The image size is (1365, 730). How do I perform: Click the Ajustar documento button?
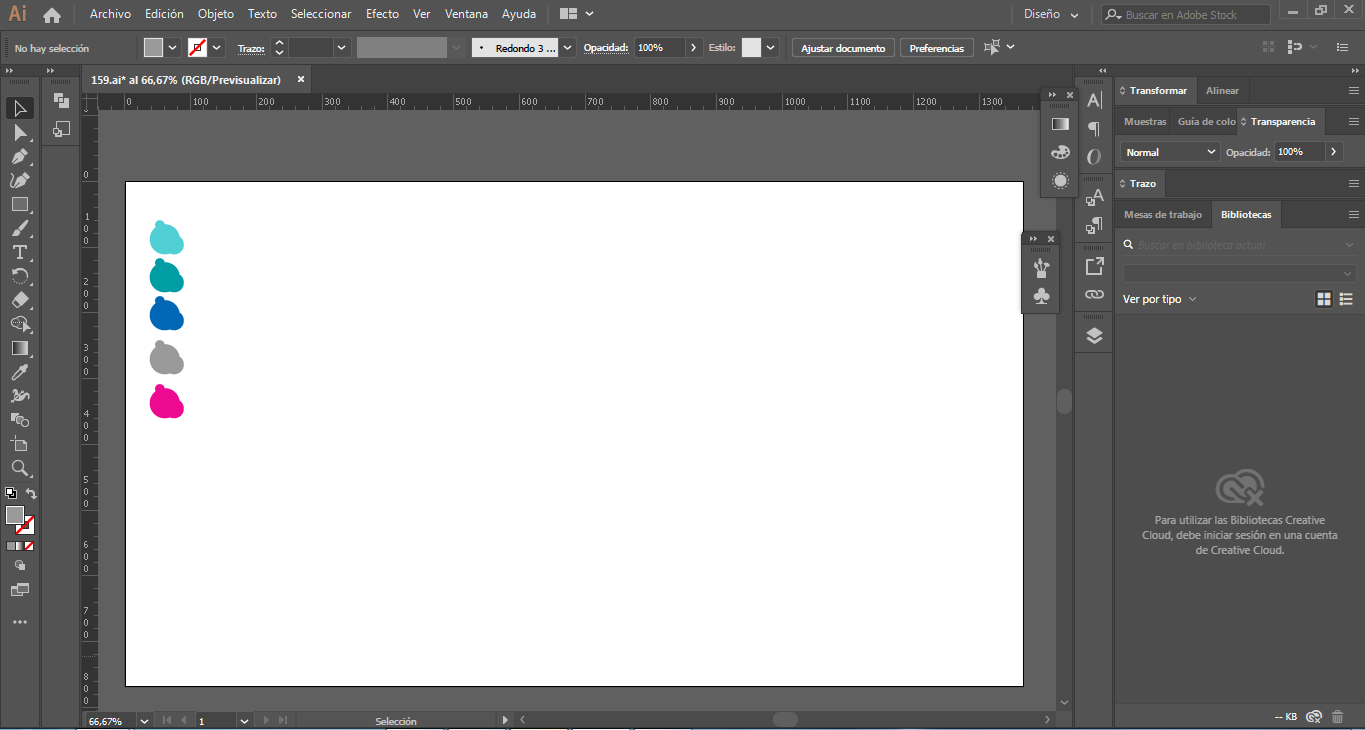click(x=843, y=48)
